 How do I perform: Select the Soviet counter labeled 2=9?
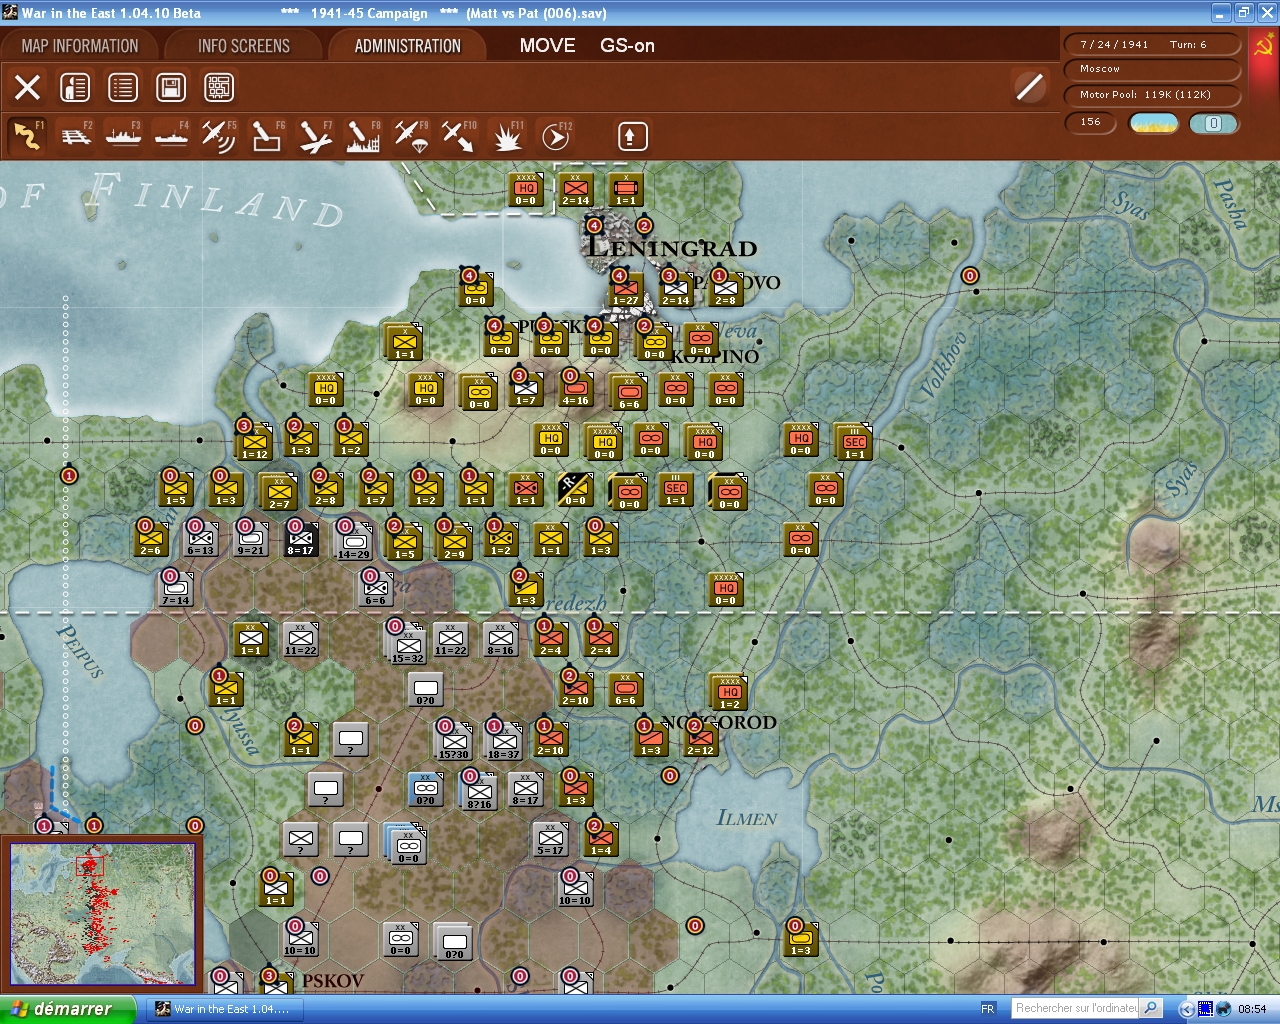(x=453, y=542)
